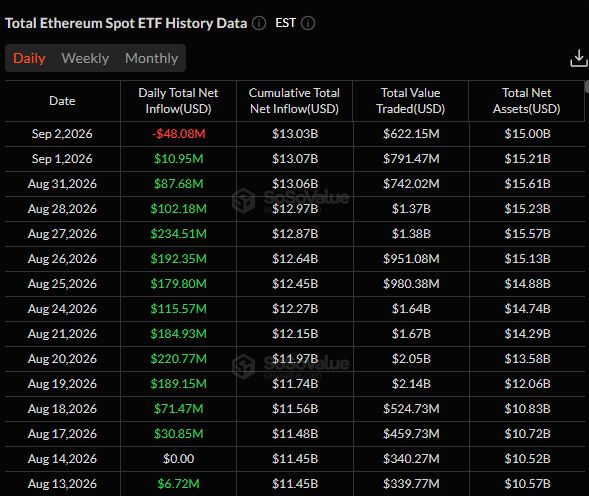
Task: Select the Sep 2,2026 date cell
Action: [x=62, y=134]
